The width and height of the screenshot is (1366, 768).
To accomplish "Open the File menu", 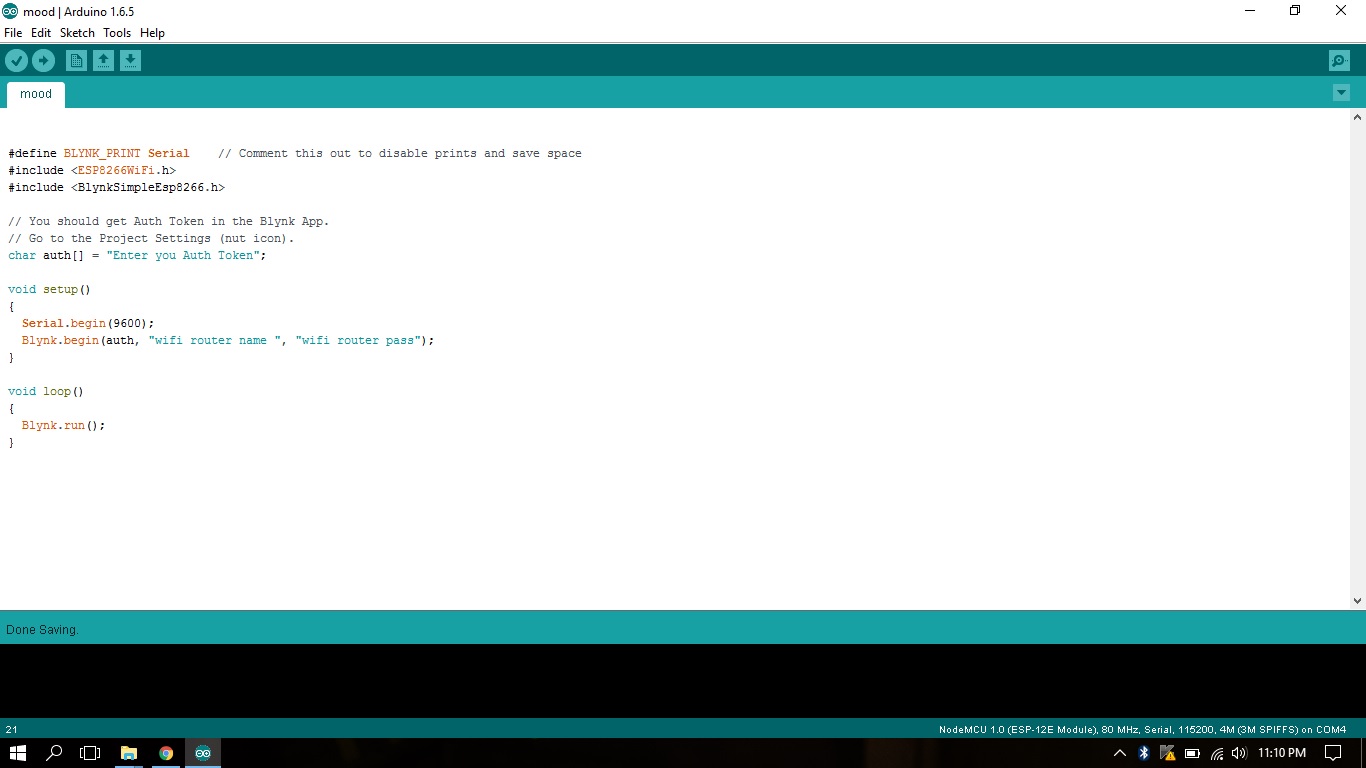I will (x=13, y=33).
